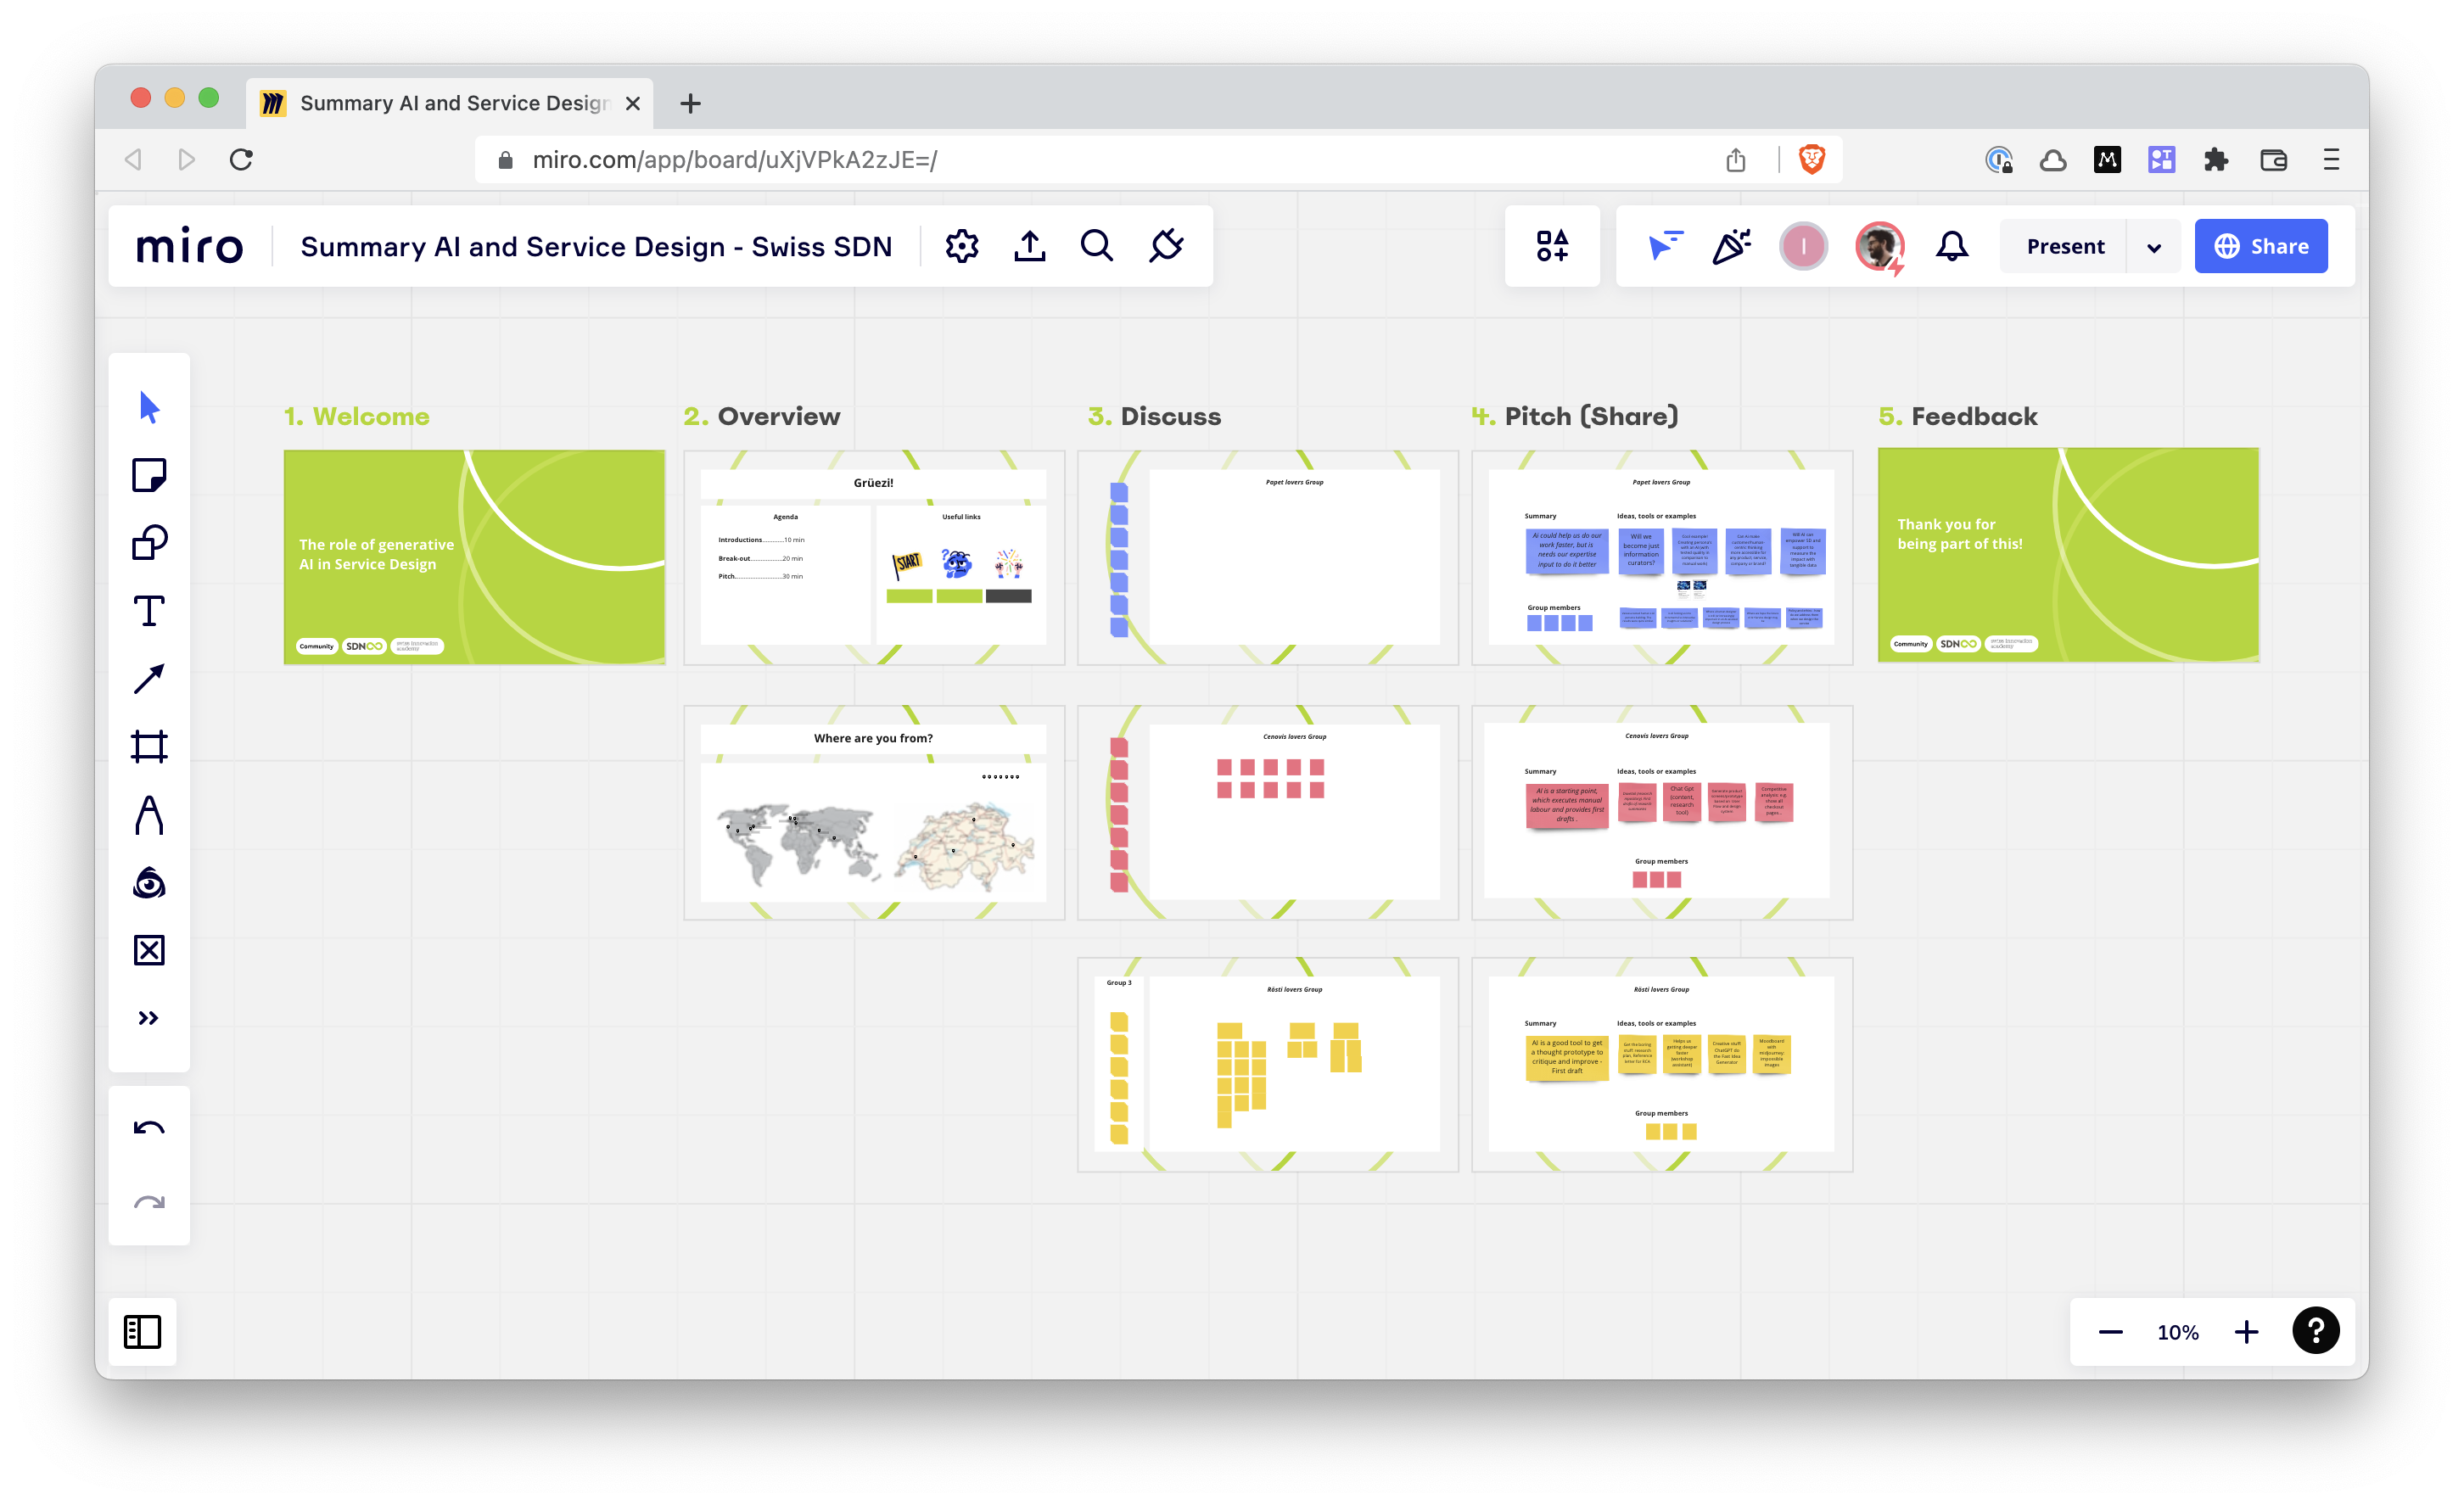Select the shapes tool

pos(149,543)
